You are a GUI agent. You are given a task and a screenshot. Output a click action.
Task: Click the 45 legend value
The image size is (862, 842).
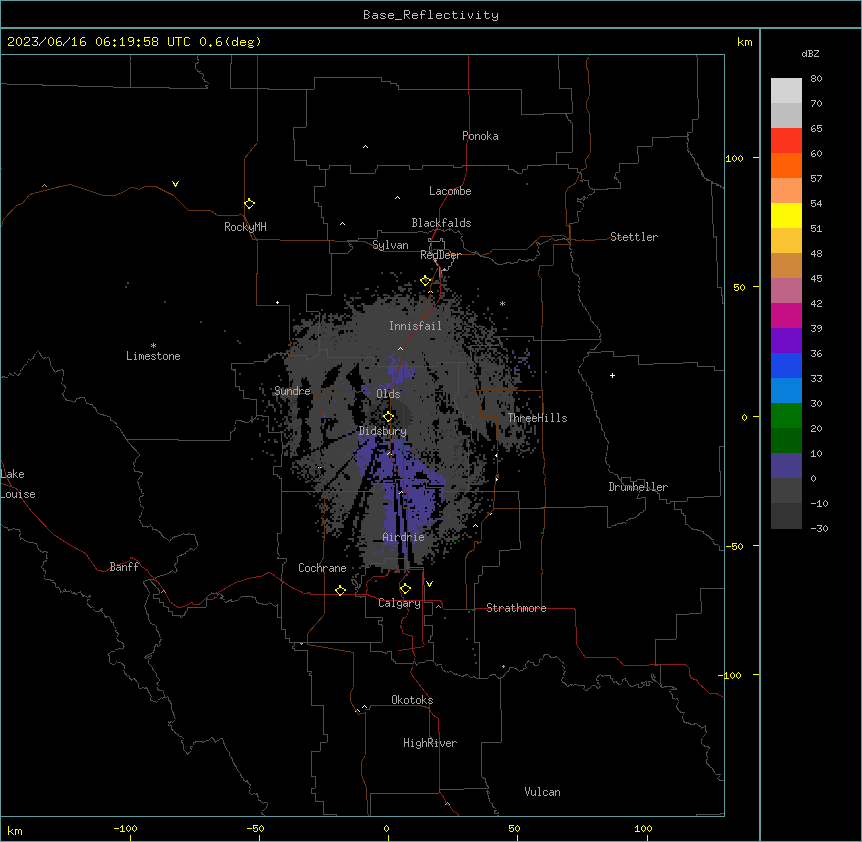816,279
